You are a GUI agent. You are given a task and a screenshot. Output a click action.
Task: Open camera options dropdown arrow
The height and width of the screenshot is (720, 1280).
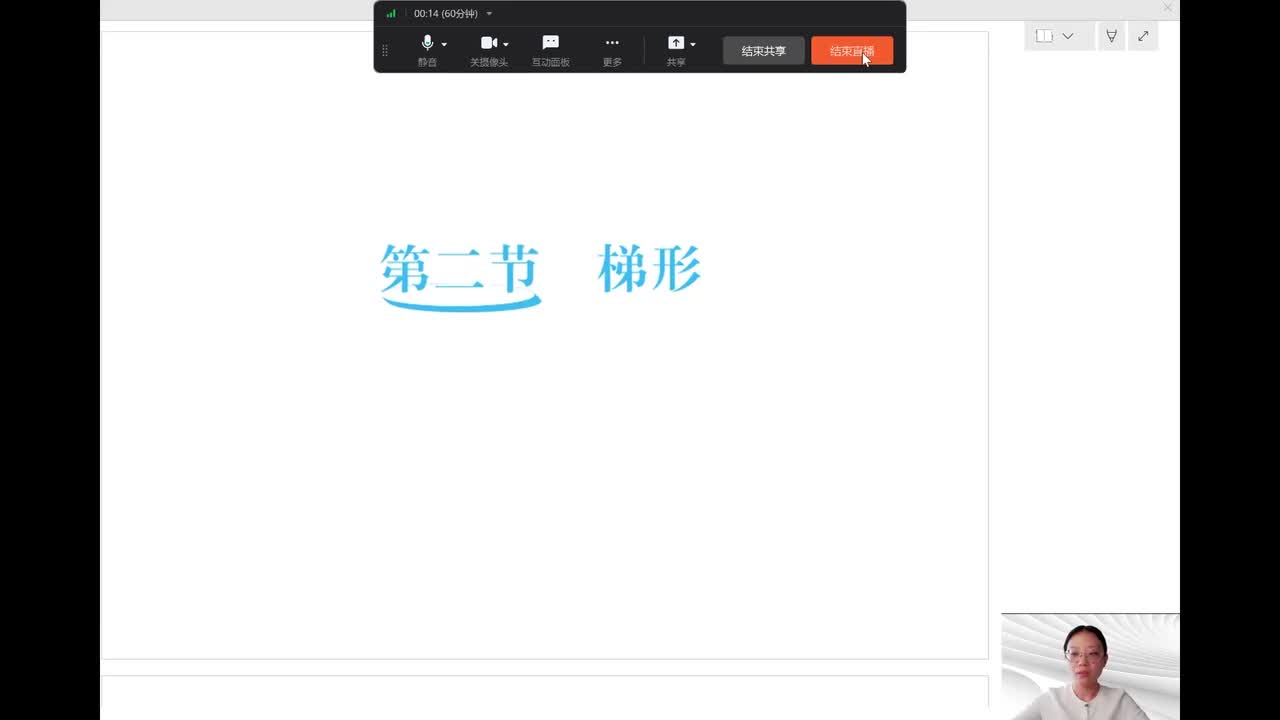click(x=506, y=45)
